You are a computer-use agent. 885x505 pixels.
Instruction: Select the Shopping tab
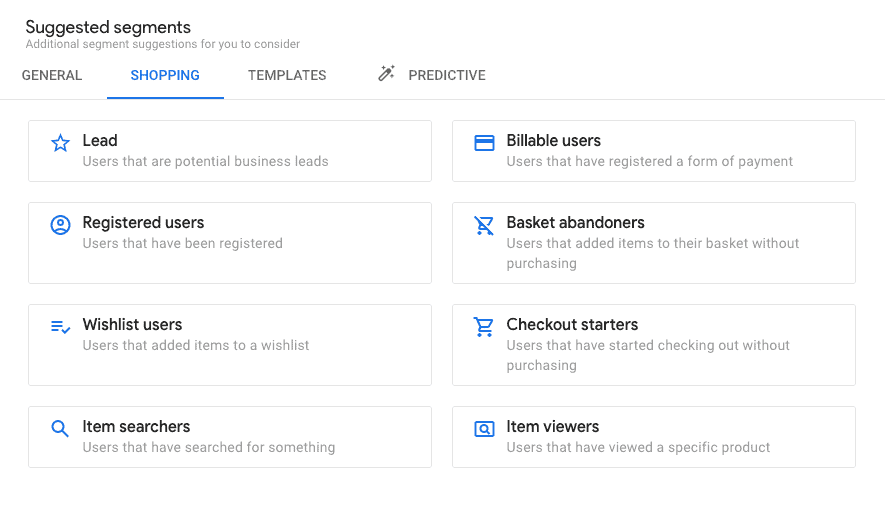tap(165, 75)
